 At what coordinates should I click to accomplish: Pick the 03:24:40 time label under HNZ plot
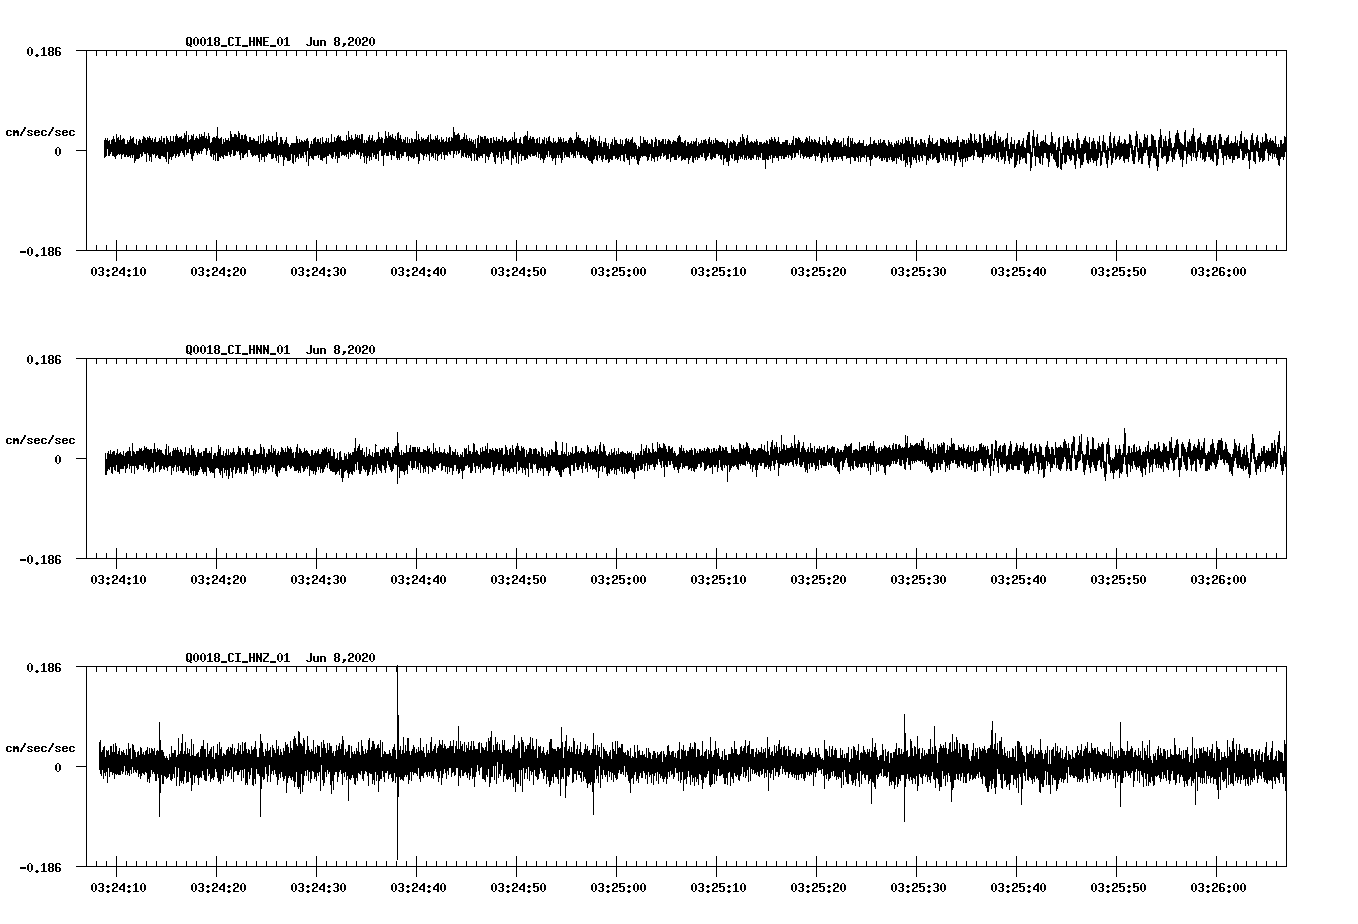coord(418,887)
